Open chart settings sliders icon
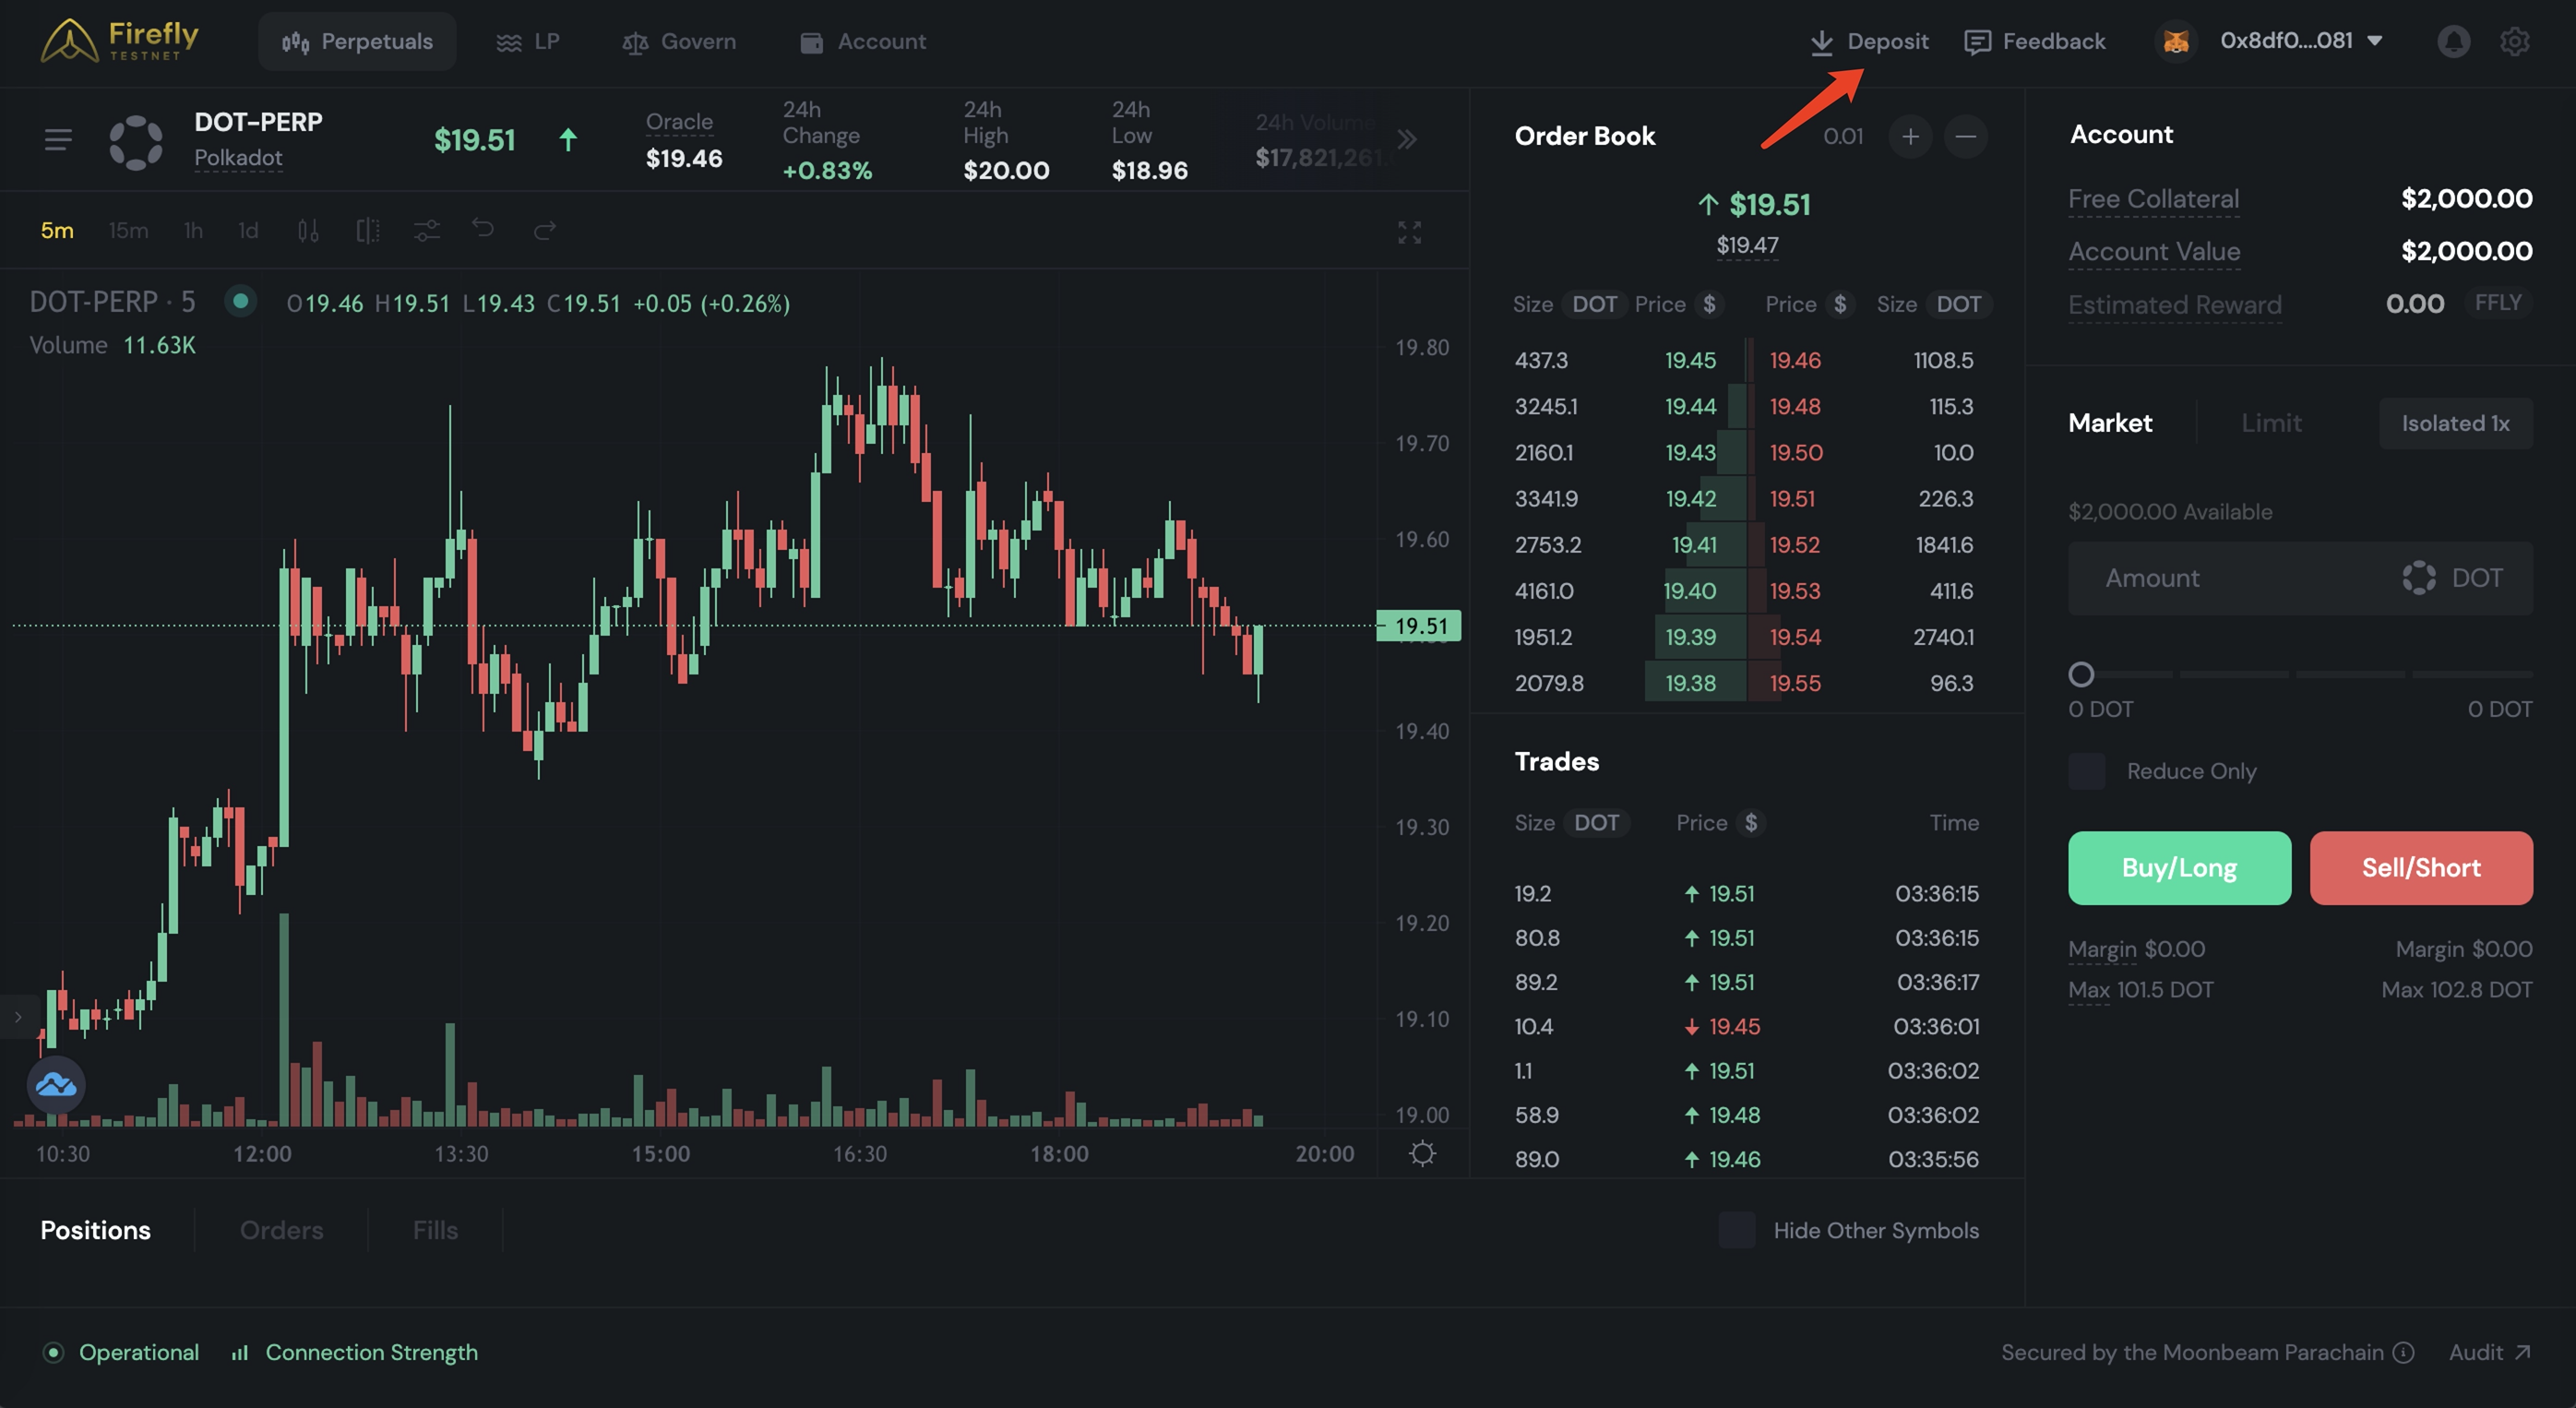The height and width of the screenshot is (1408, 2576). (426, 231)
